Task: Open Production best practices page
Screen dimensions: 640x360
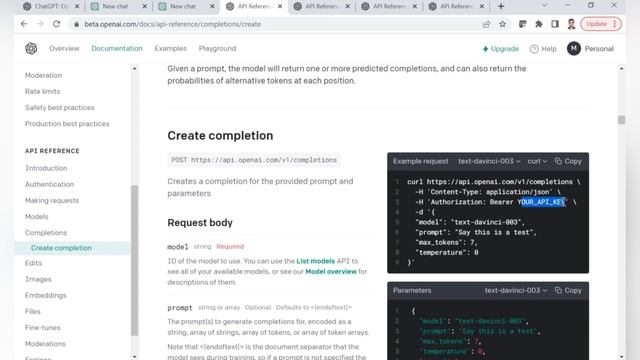Action: 67,124
